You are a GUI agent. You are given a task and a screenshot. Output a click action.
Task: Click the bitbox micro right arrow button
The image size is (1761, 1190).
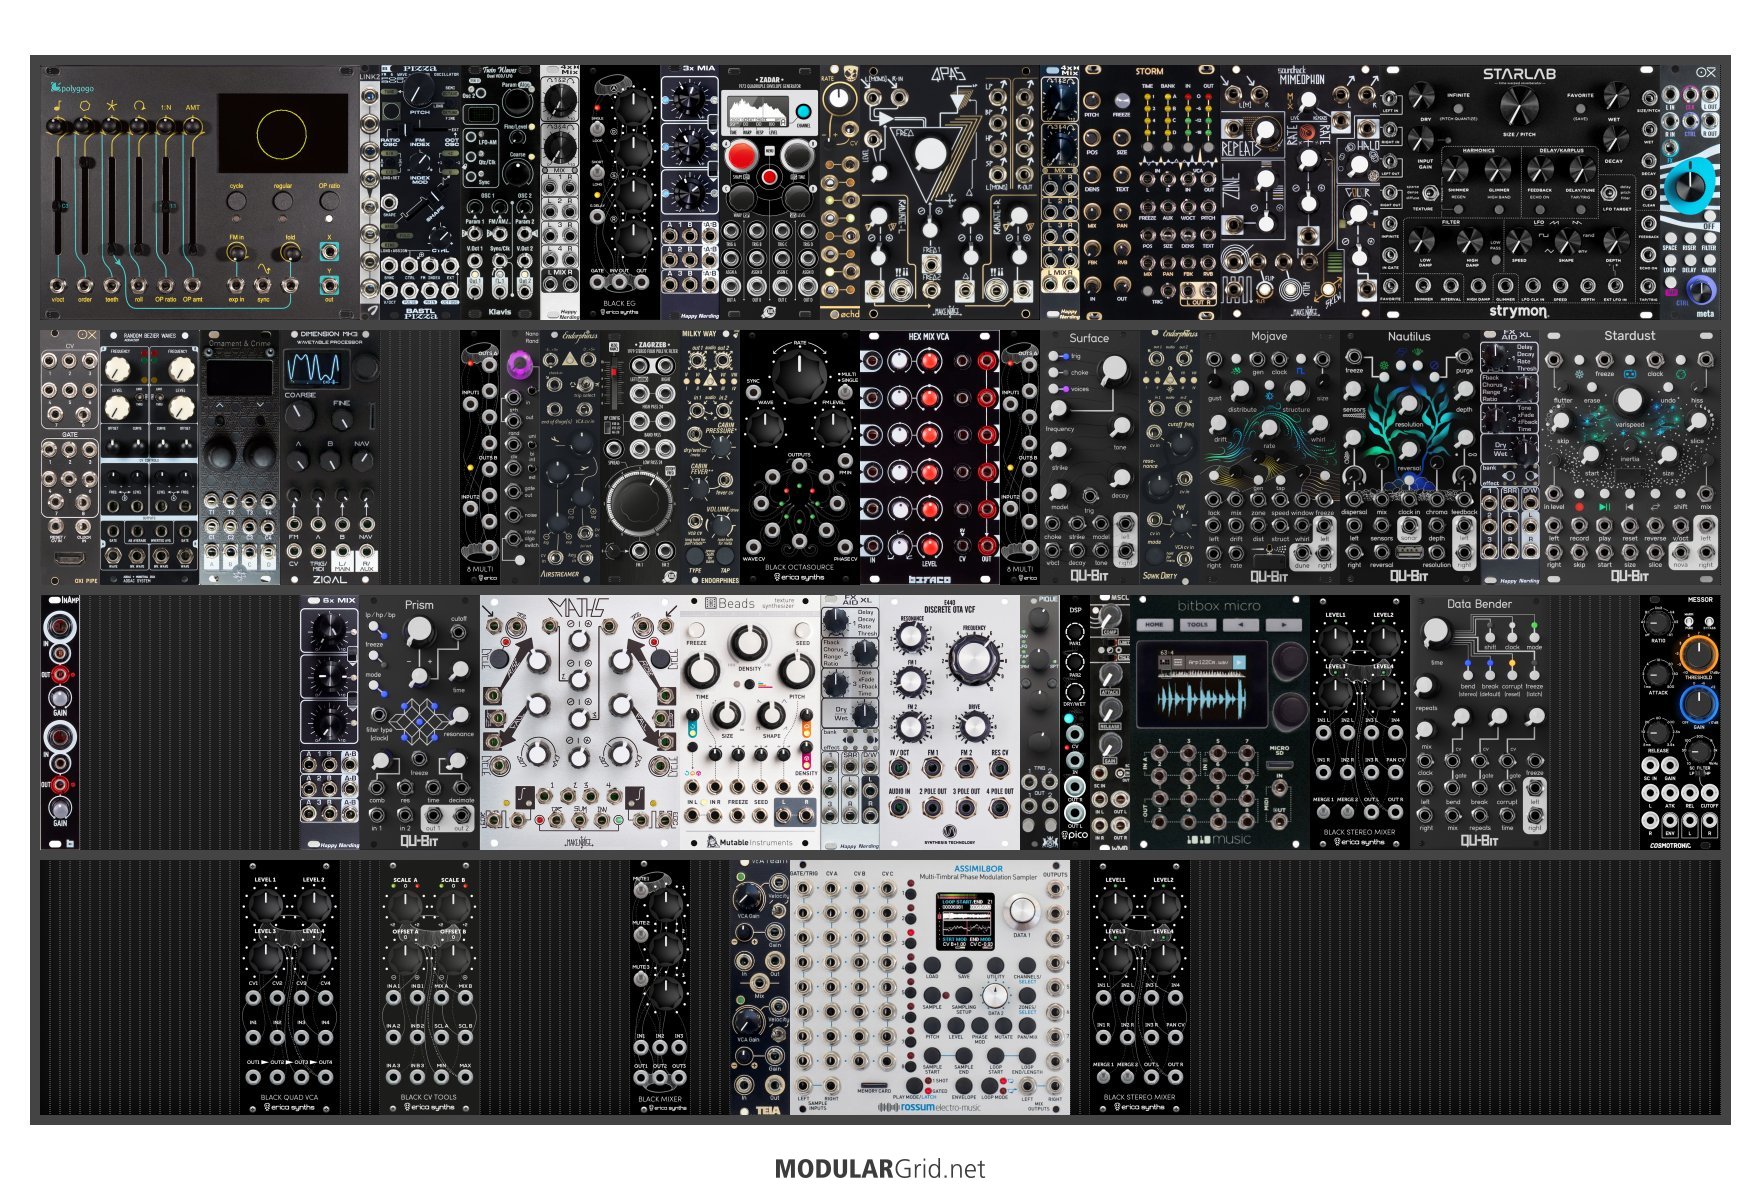pyautogui.click(x=1283, y=624)
